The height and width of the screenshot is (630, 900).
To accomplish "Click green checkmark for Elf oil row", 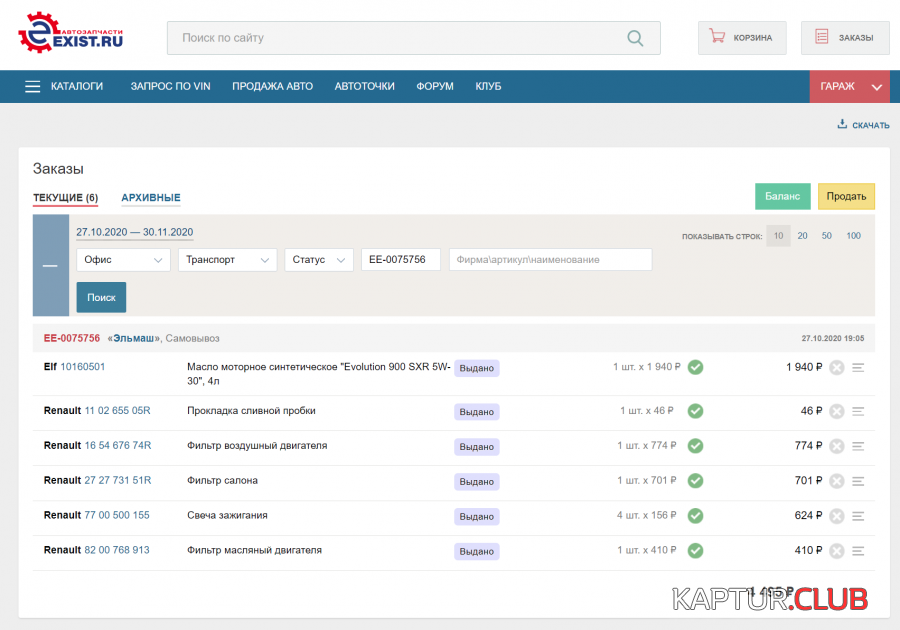I will tap(696, 367).
